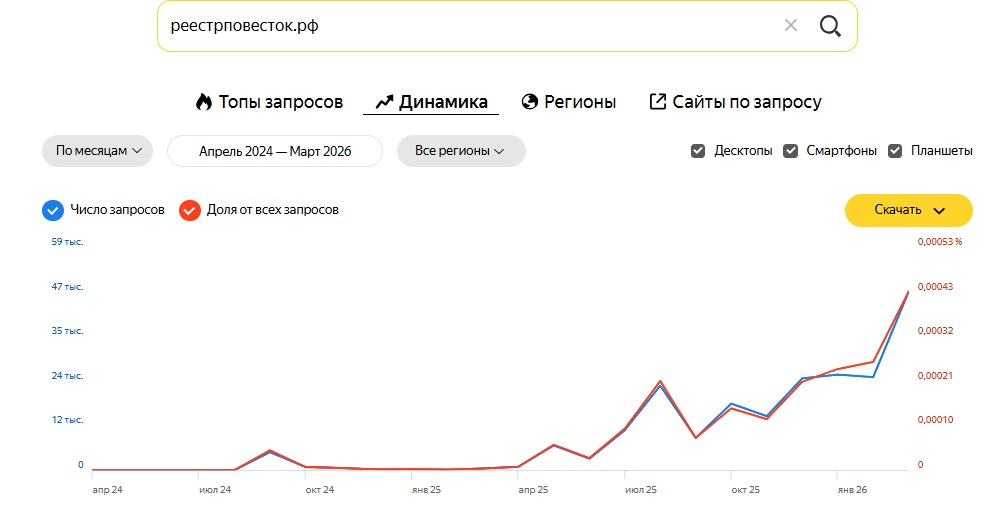This screenshot has height=513, width=1007.
Task: Open the По месяцам grouping dropdown
Action: coord(97,151)
